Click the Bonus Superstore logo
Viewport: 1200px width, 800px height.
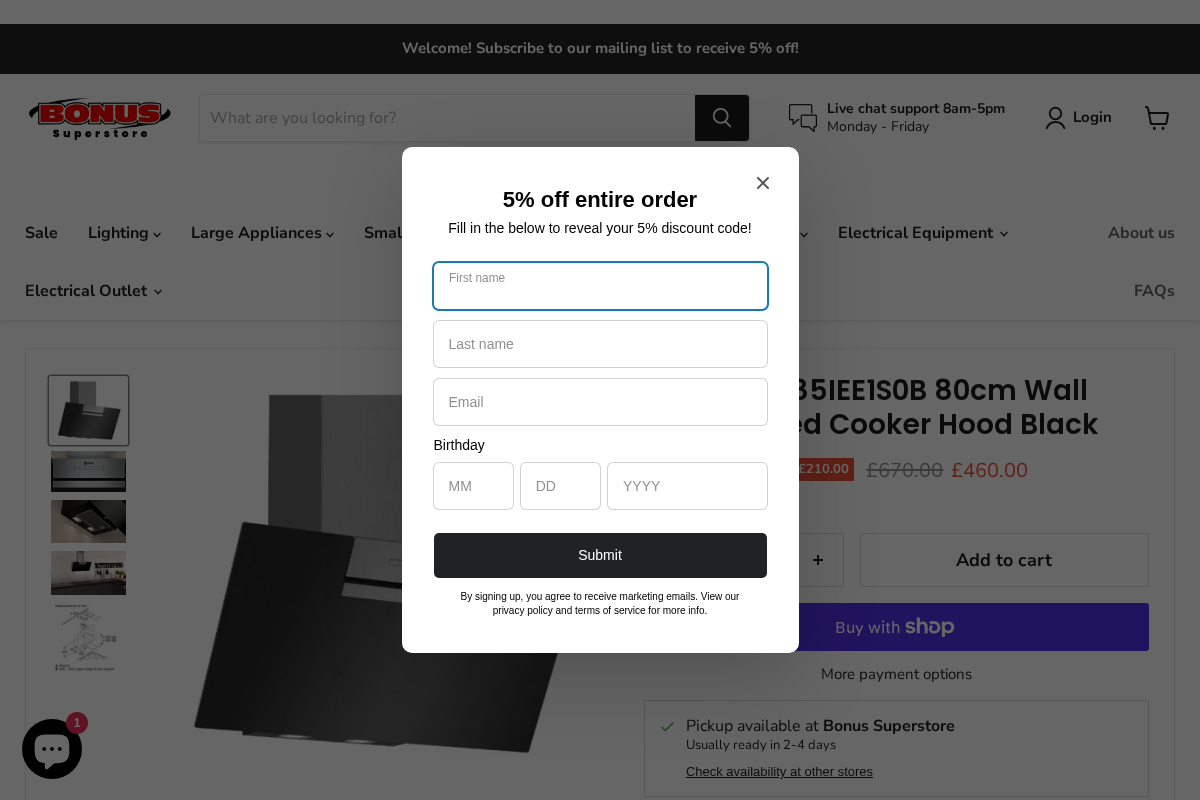(x=99, y=116)
